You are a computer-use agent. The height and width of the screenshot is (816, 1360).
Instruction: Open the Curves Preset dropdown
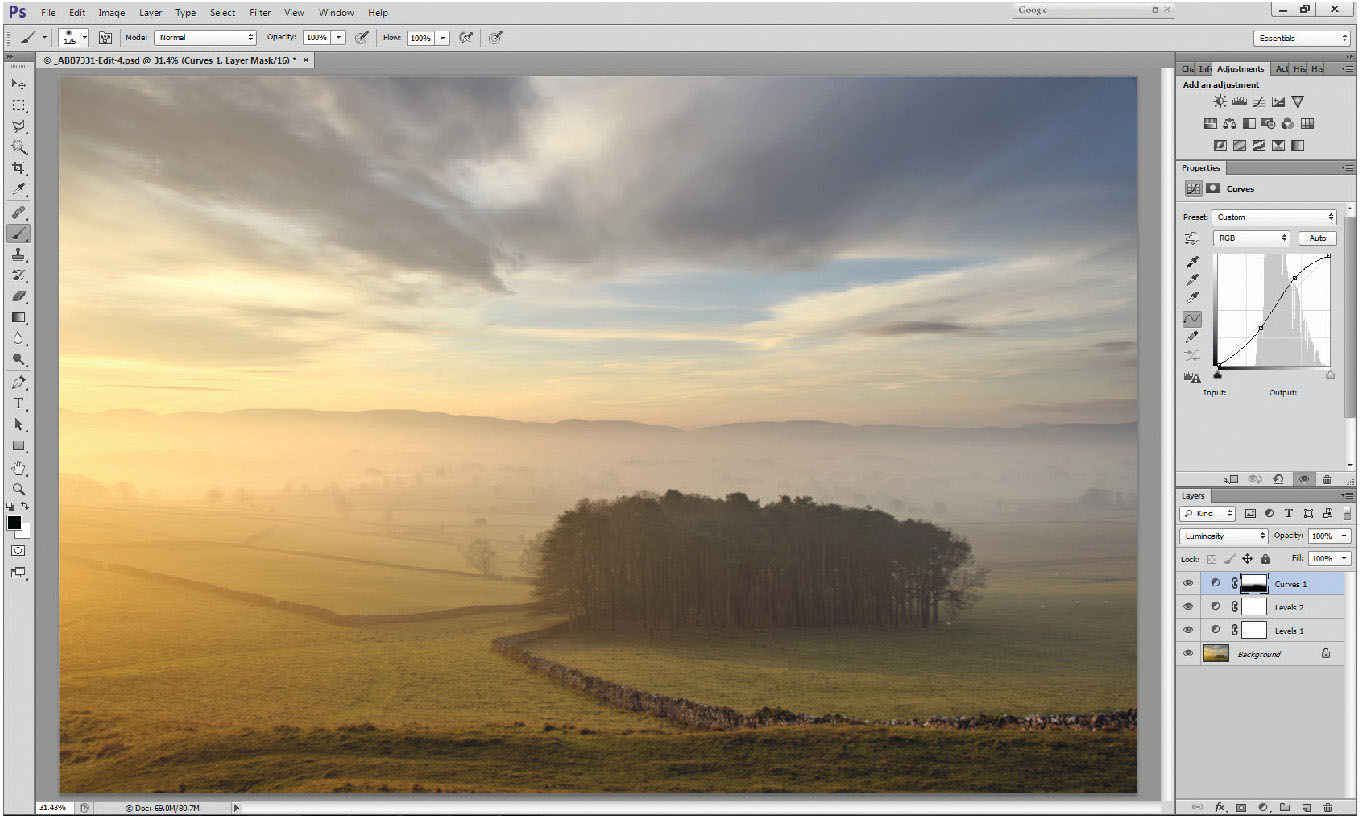1275,217
